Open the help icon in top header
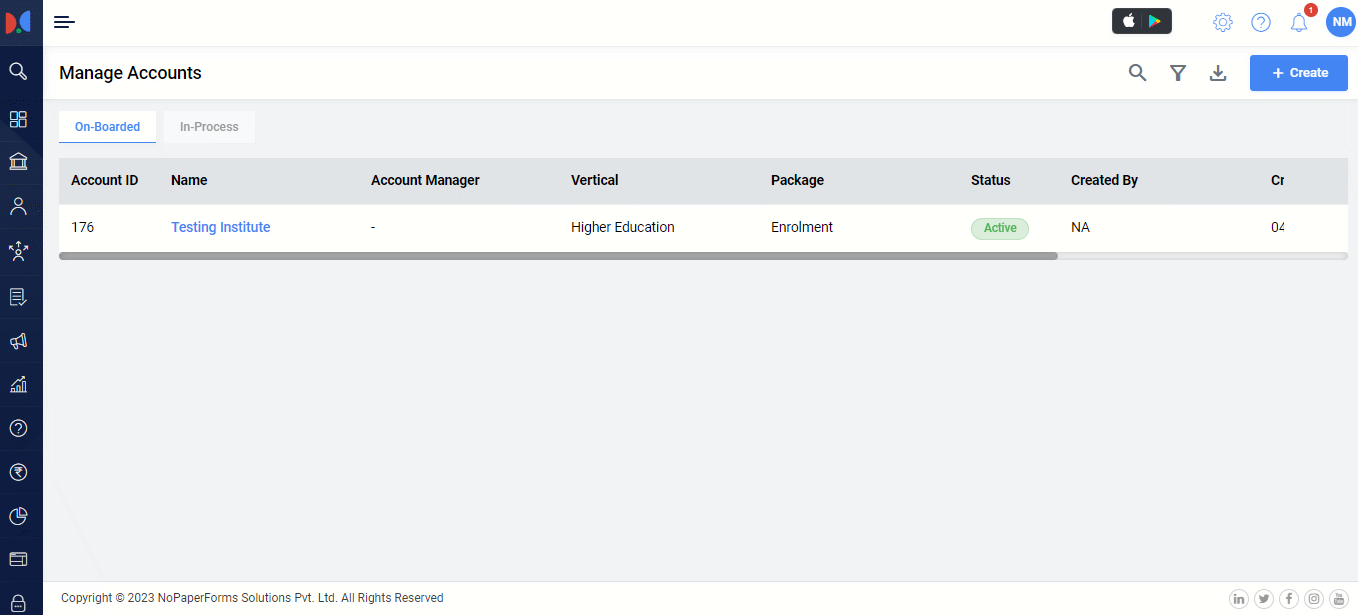 point(1261,22)
